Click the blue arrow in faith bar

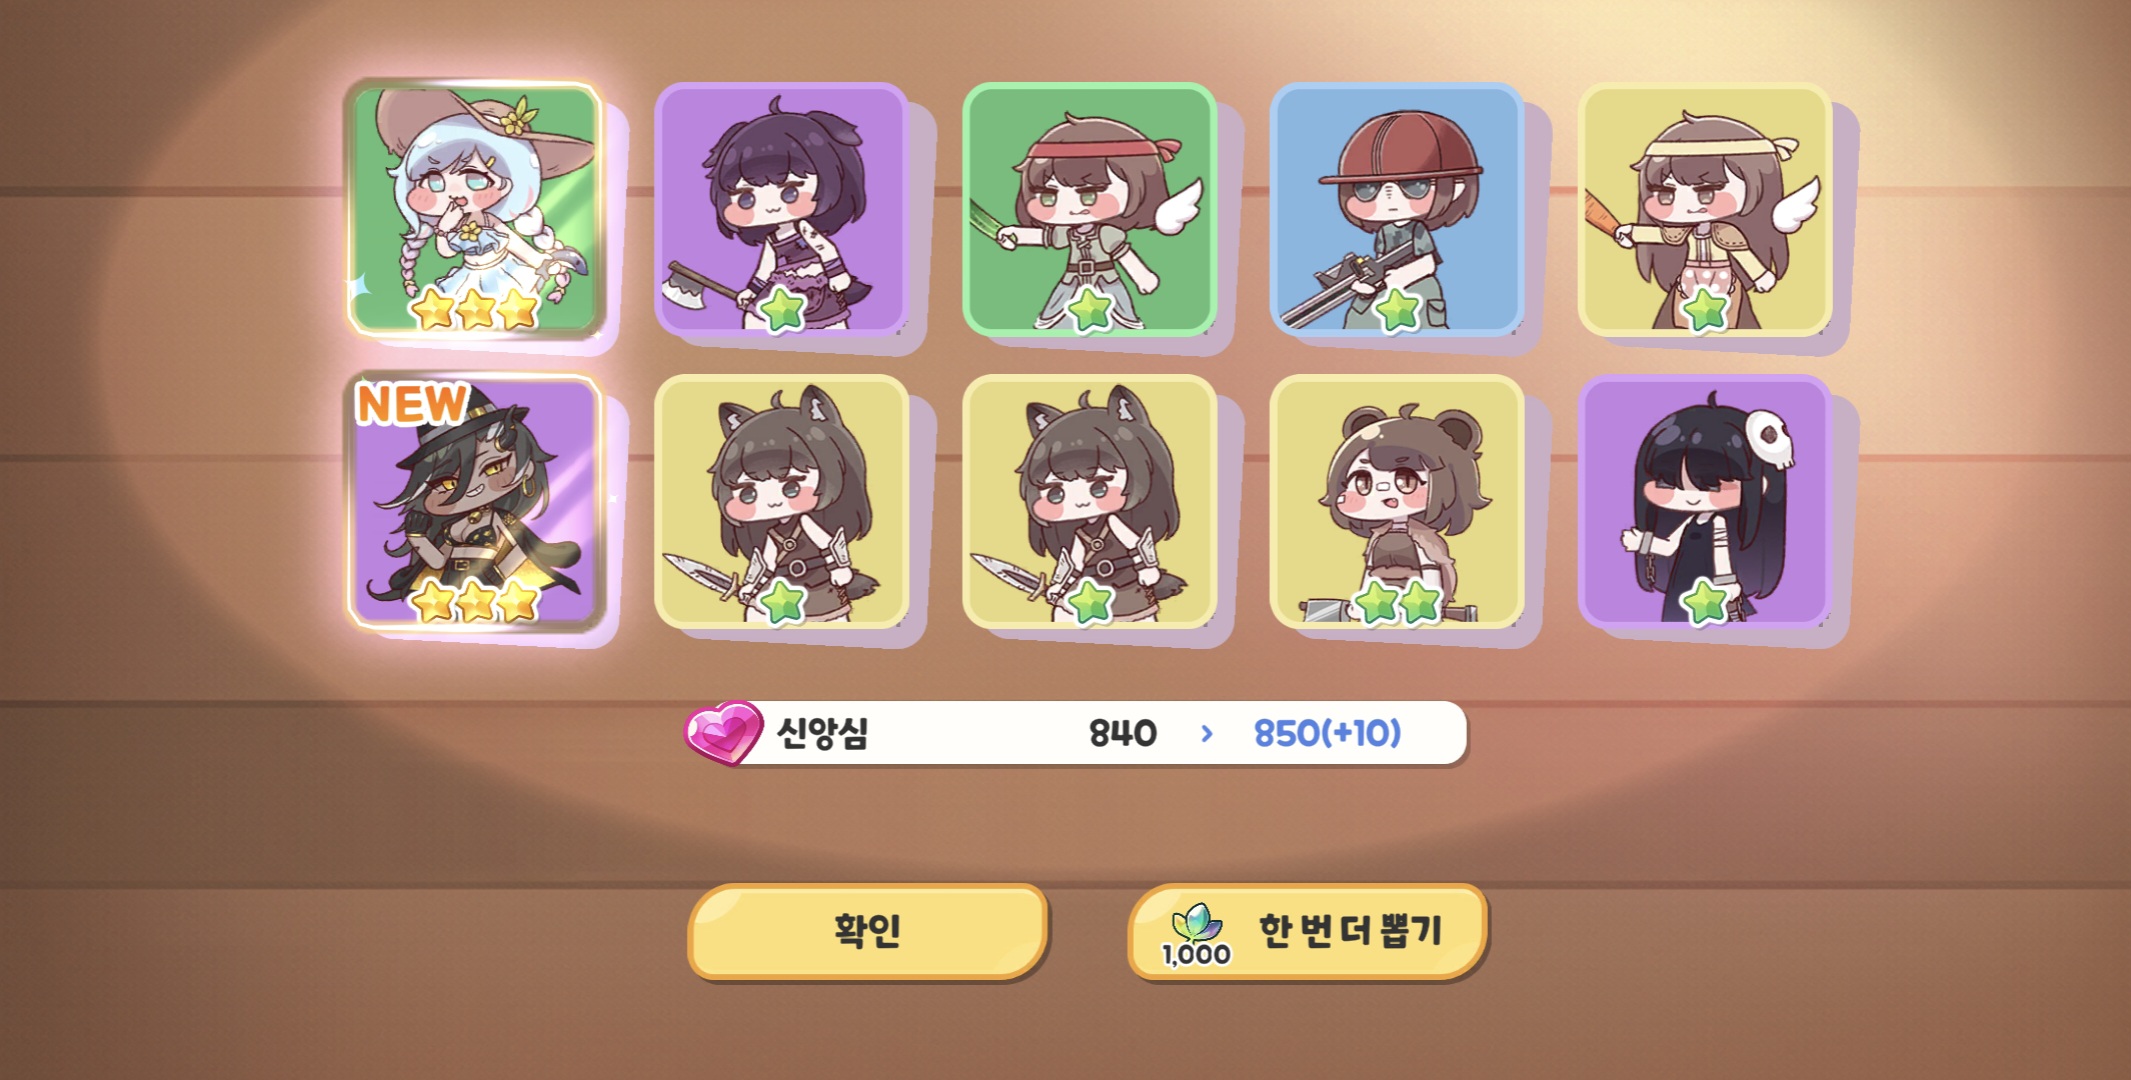(1207, 734)
